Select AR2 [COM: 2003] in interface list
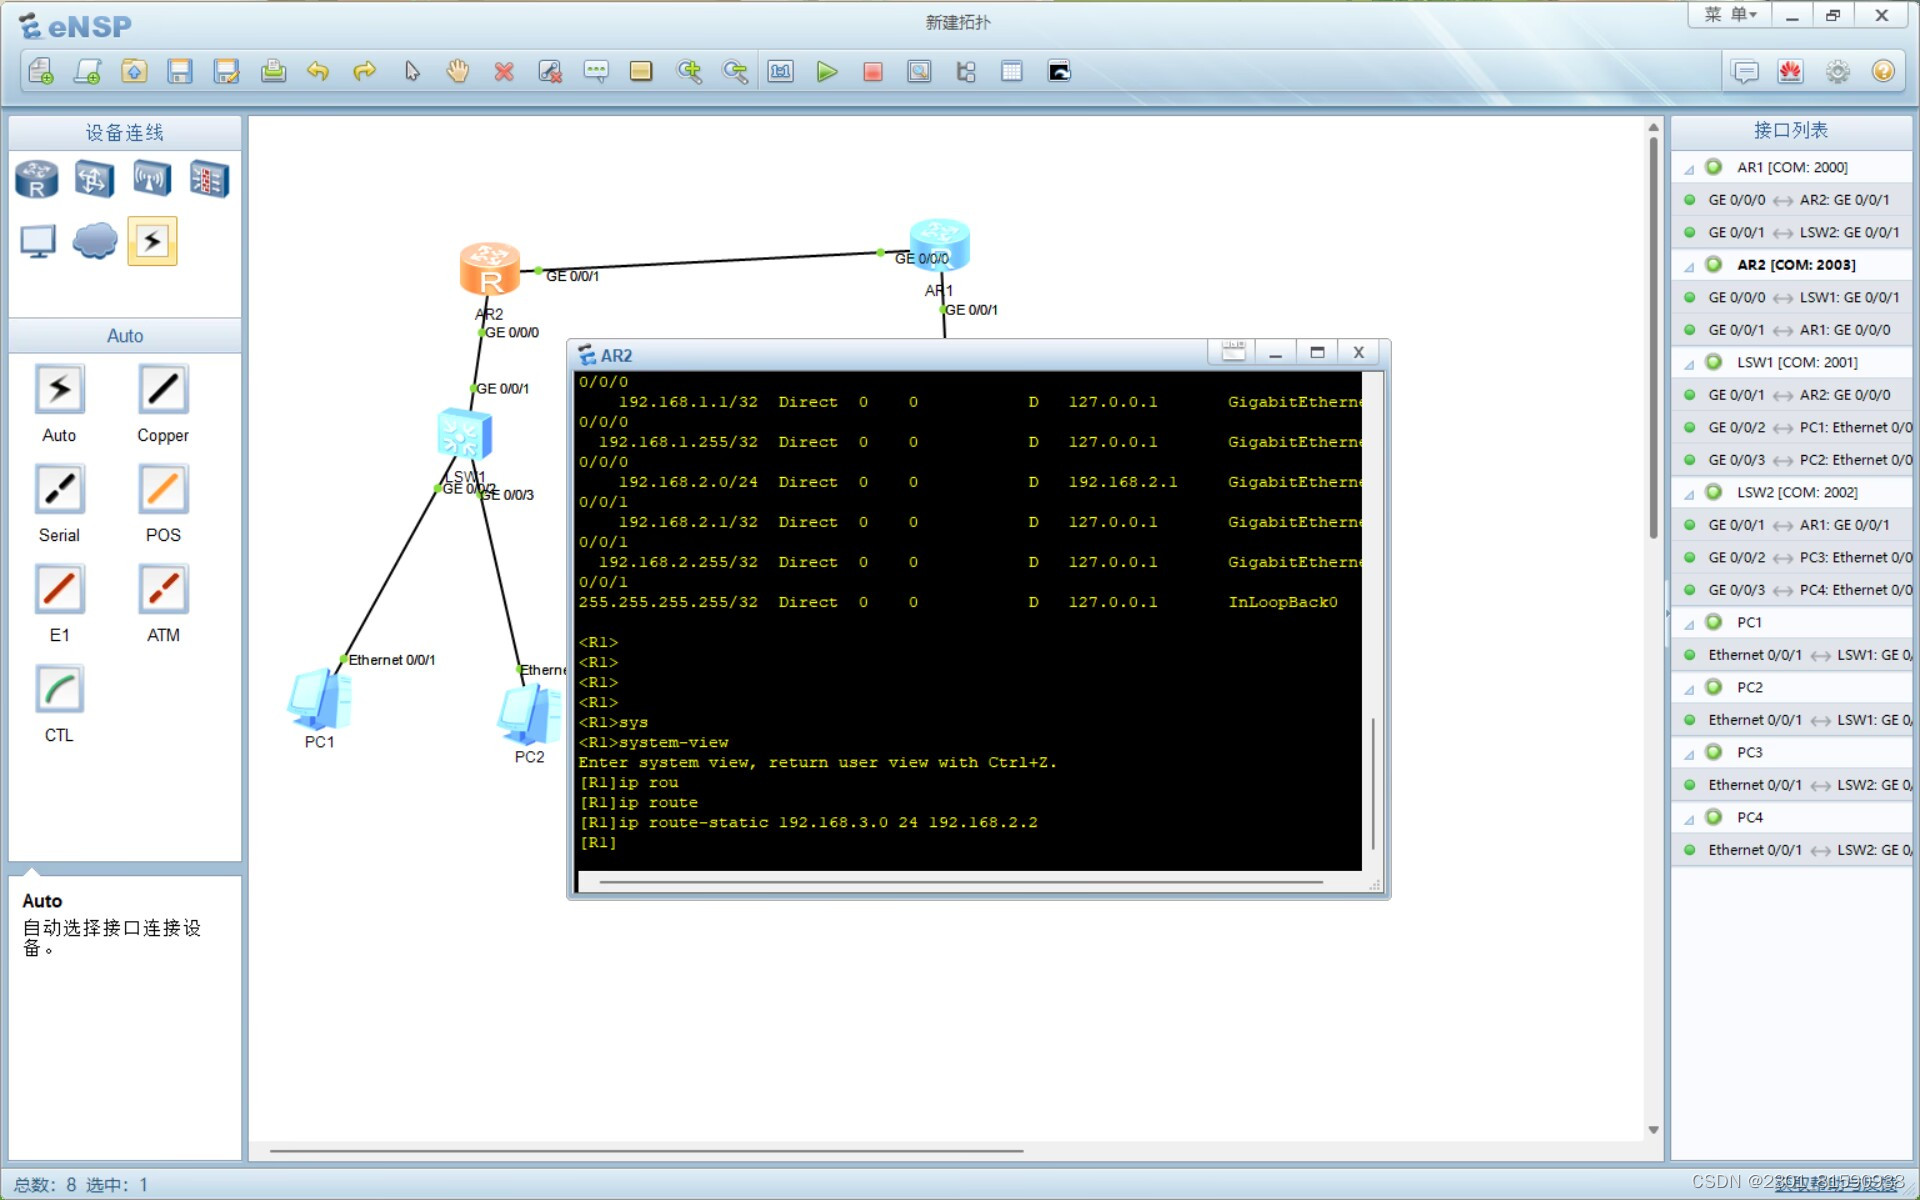The image size is (1920, 1200). (x=1795, y=265)
